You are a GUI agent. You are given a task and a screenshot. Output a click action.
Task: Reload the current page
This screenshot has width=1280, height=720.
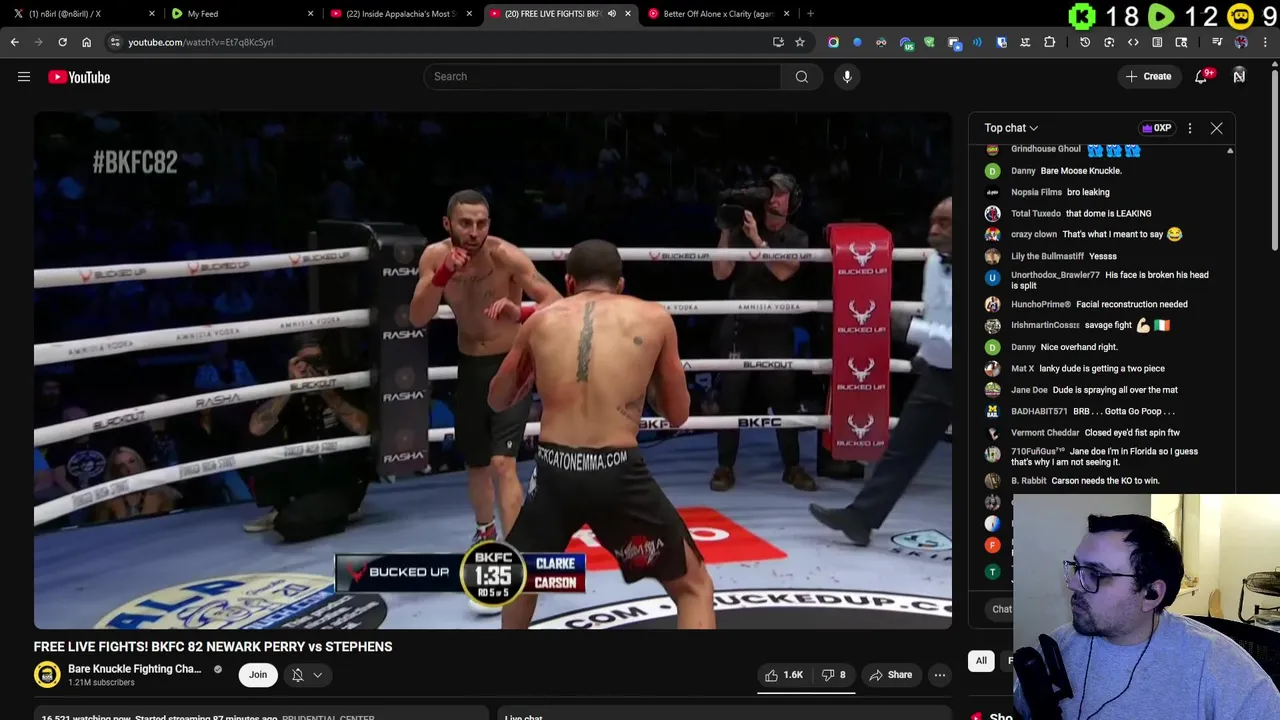[x=62, y=42]
